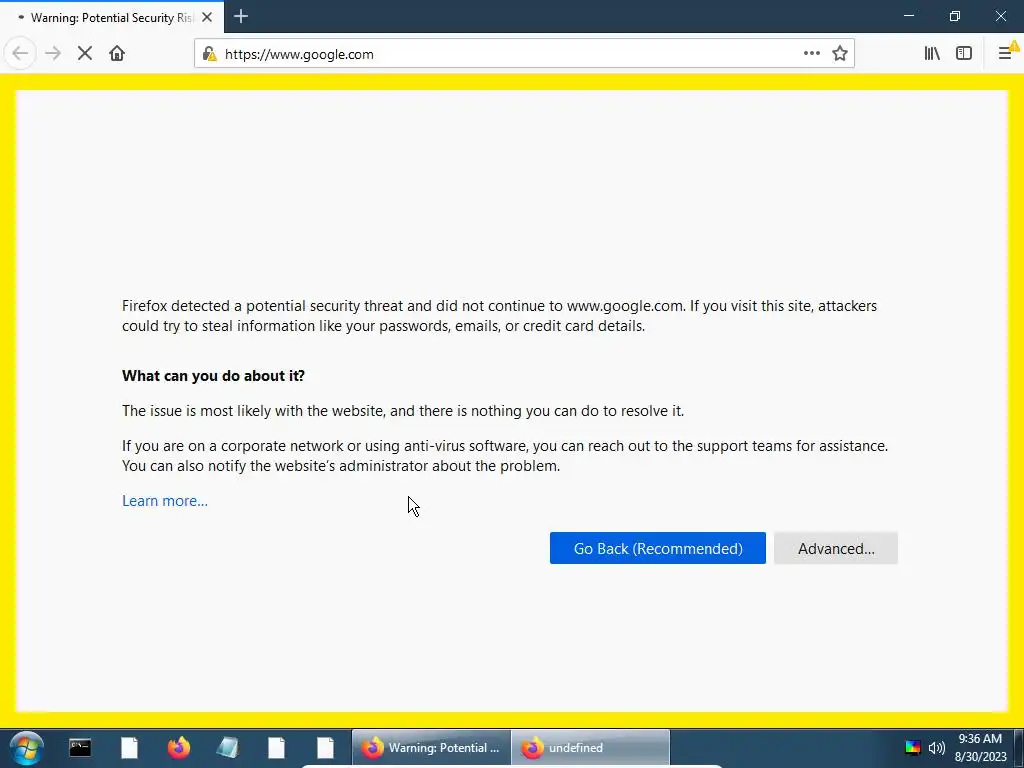
Task: Switch to Warning: Potential taskbar window
Action: (431, 748)
